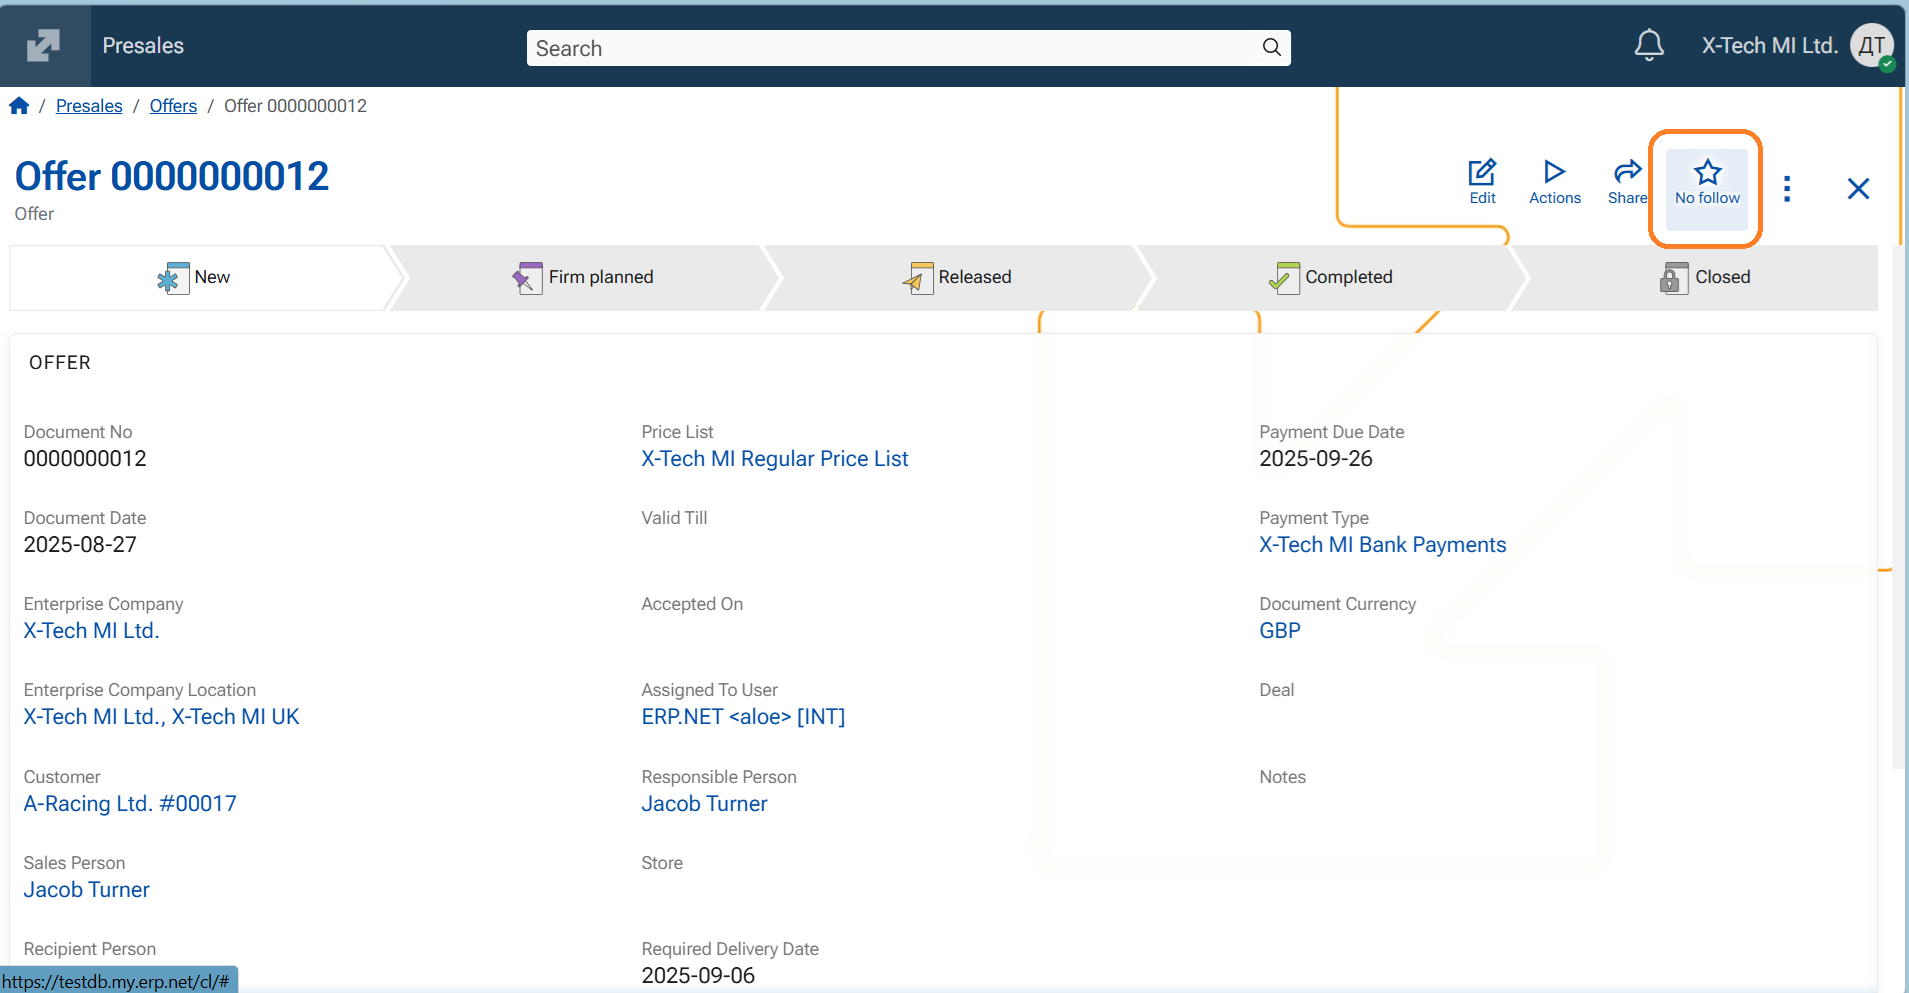
Task: Open the notifications bell
Action: (x=1648, y=46)
